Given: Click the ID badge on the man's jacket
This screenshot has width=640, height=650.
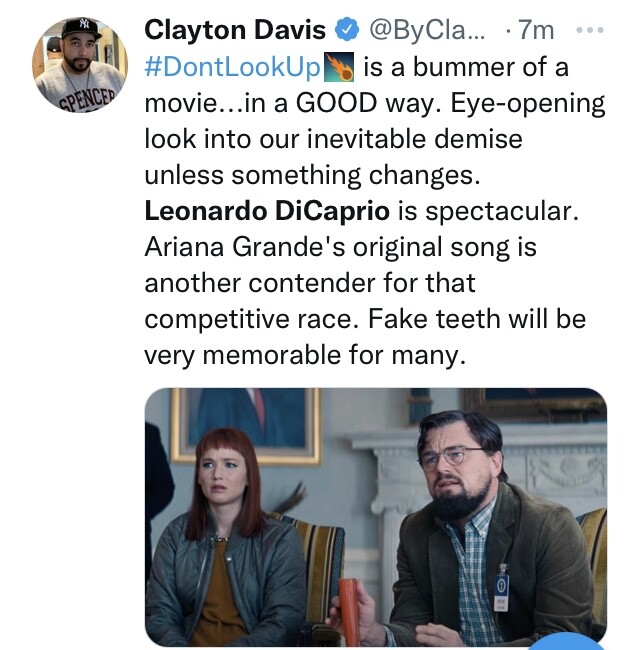Looking at the screenshot, I should click(502, 585).
